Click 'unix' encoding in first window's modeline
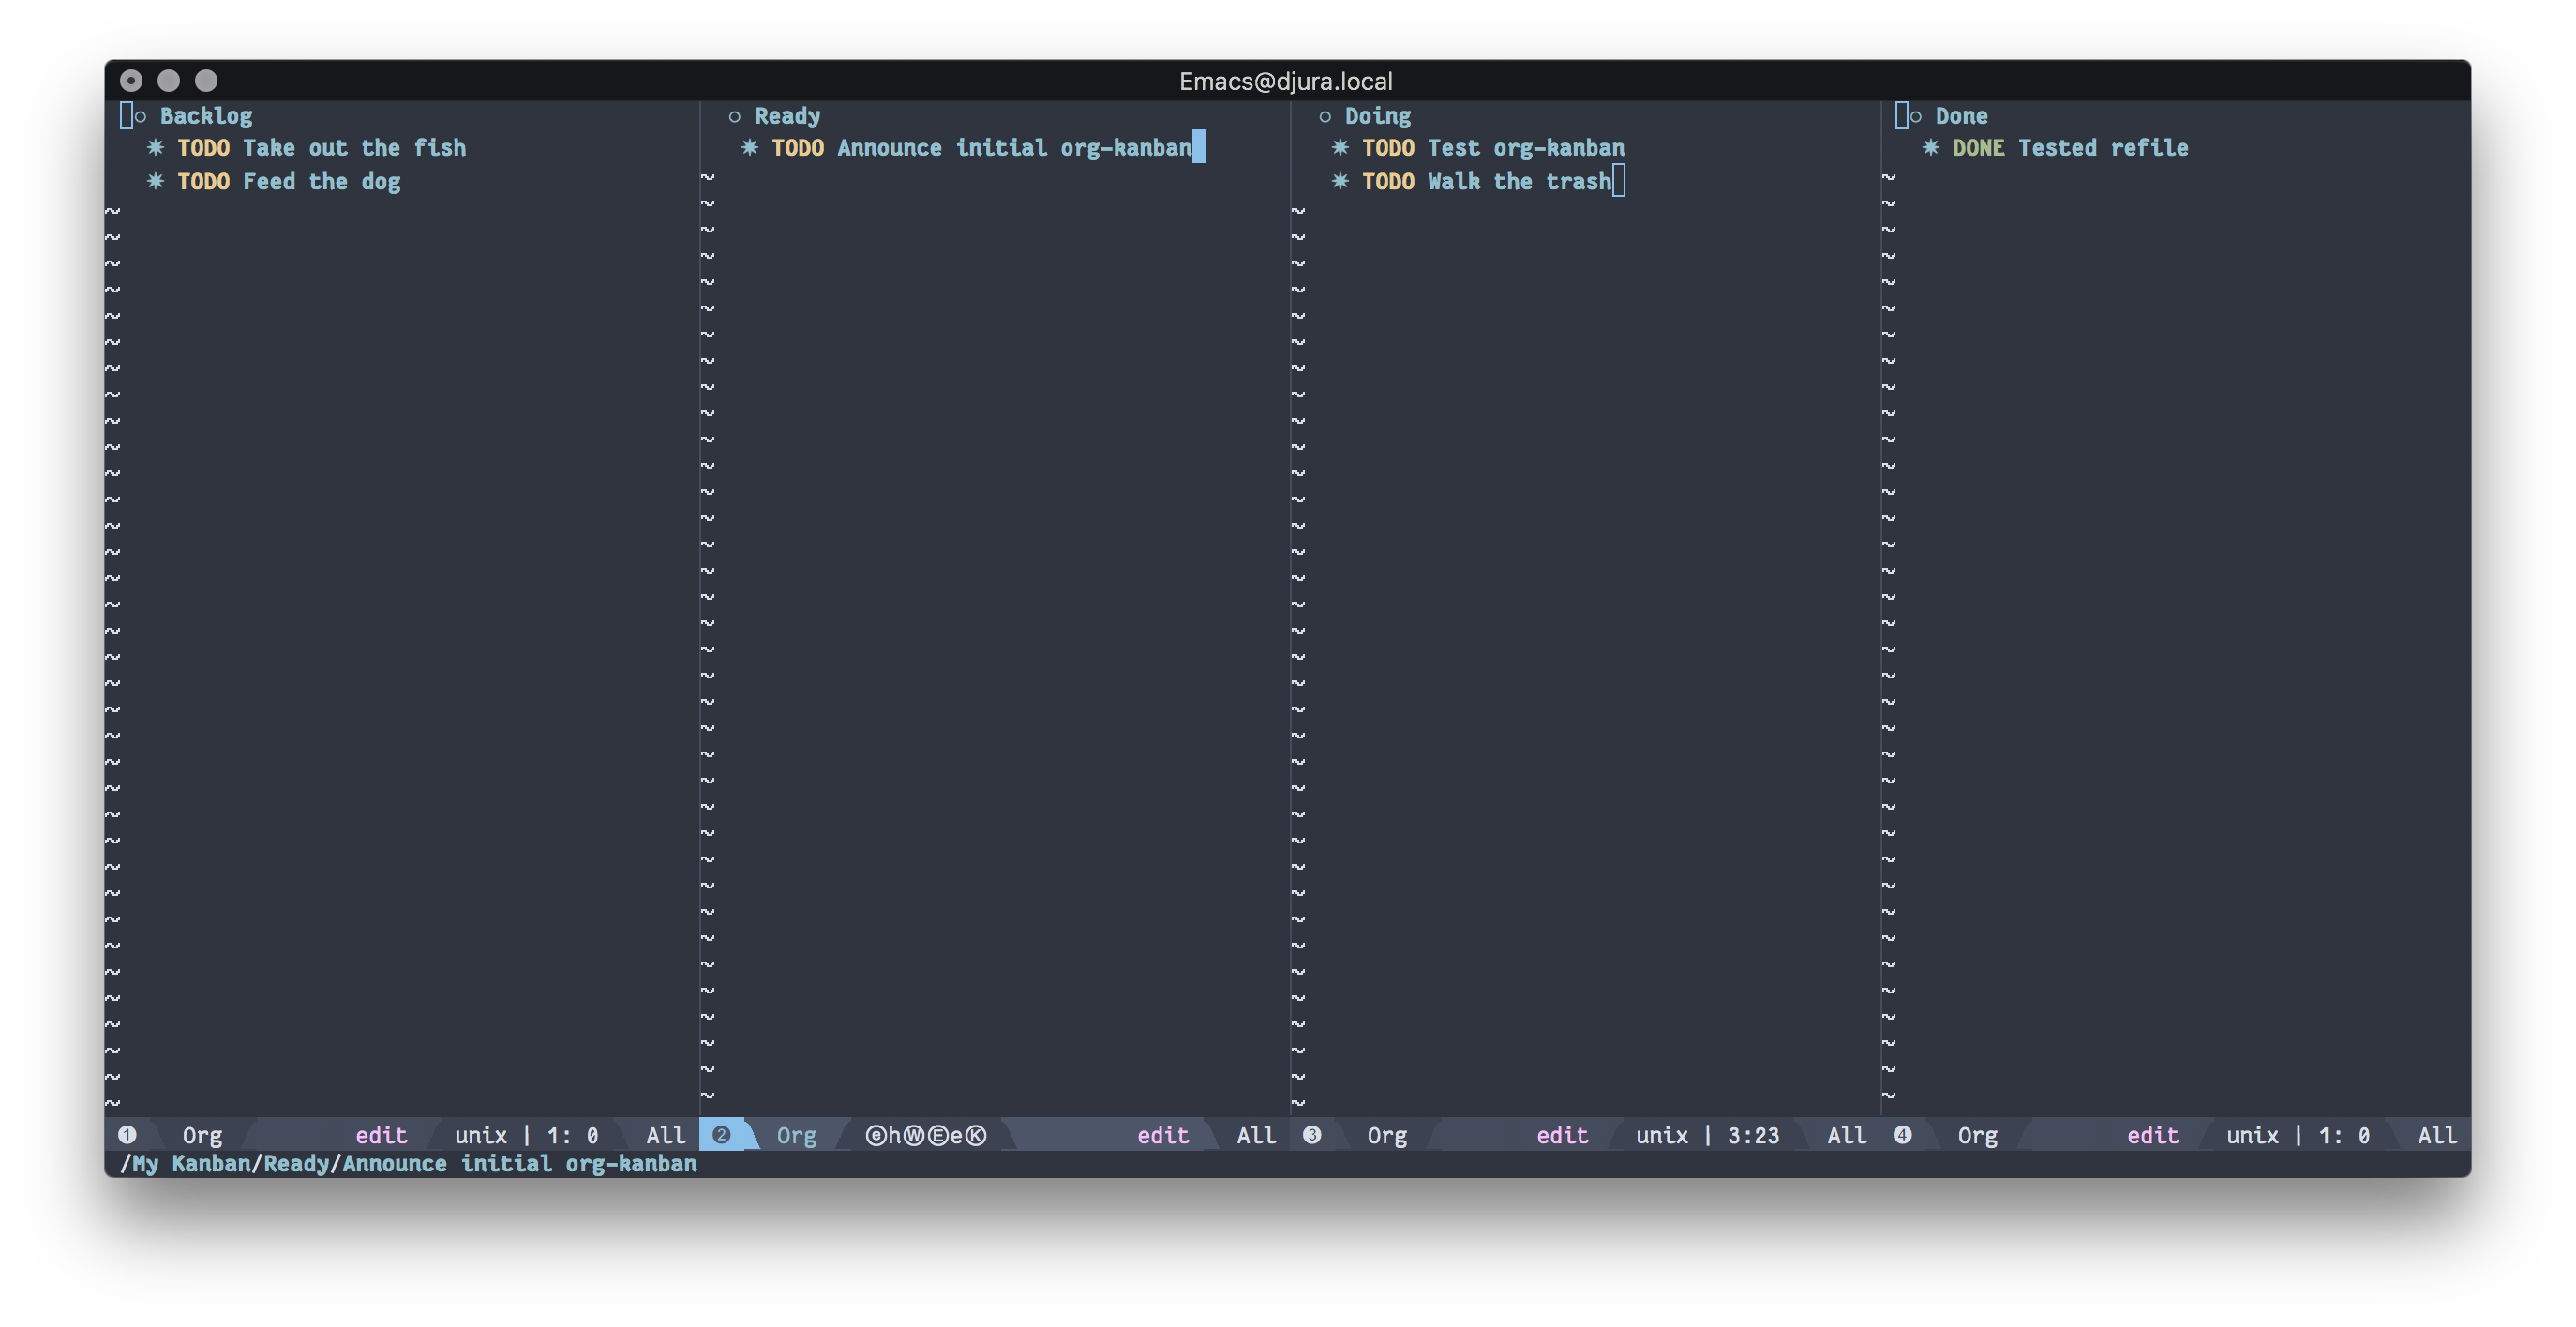This screenshot has height=1327, width=2576. pyautogui.click(x=481, y=1135)
